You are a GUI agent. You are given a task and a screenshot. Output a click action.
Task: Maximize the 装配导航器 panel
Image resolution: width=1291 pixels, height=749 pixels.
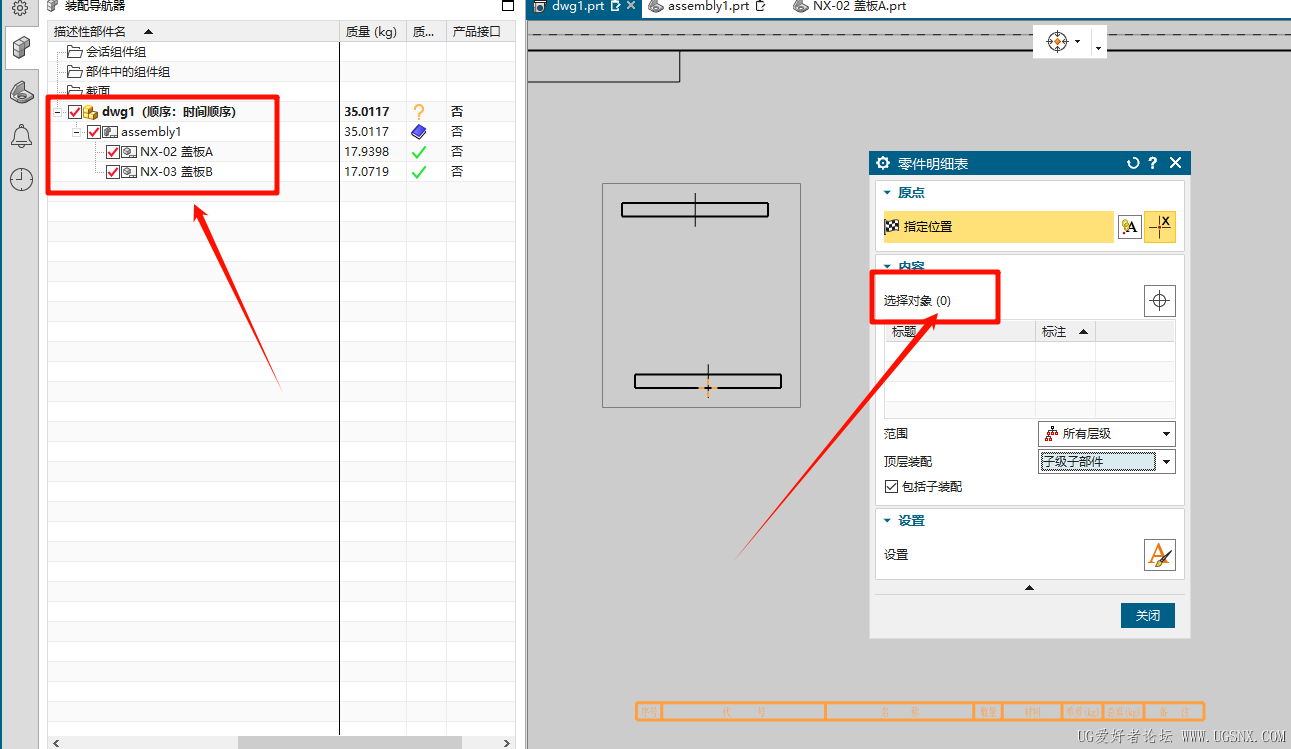tap(507, 6)
